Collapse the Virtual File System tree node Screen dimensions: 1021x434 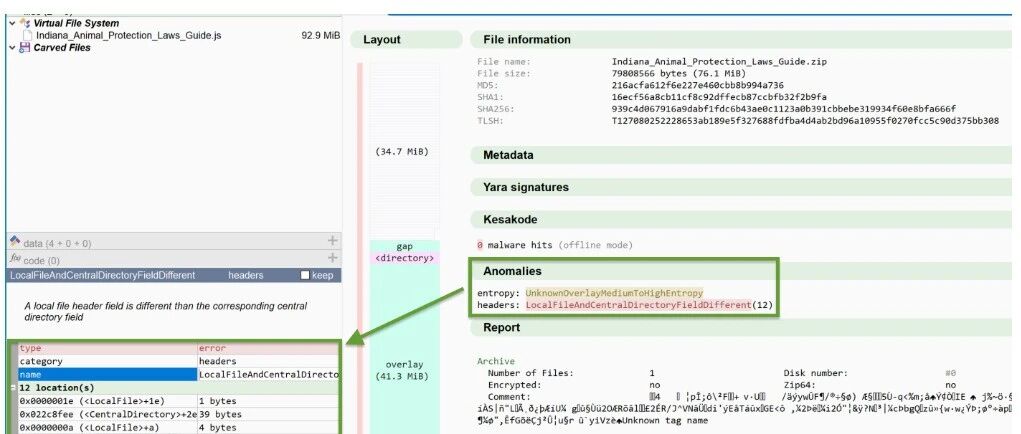[12, 23]
